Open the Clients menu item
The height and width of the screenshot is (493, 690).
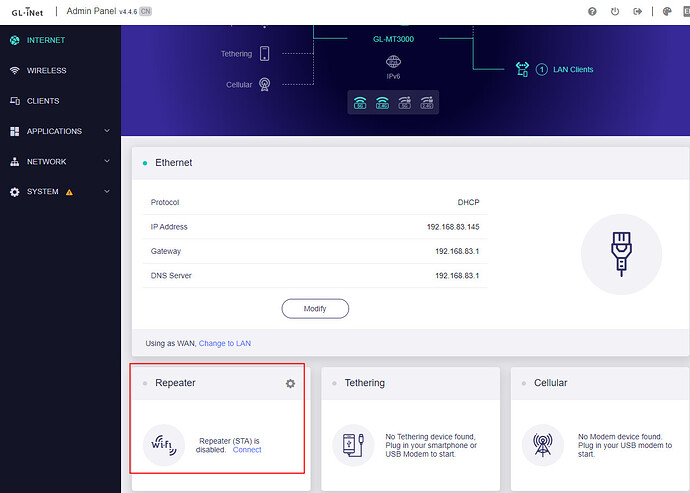(43, 101)
